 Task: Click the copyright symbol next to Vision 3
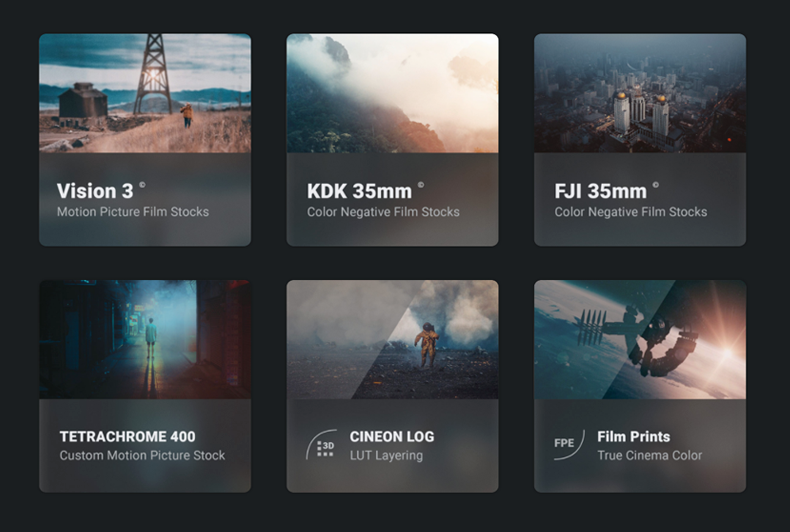(142, 185)
